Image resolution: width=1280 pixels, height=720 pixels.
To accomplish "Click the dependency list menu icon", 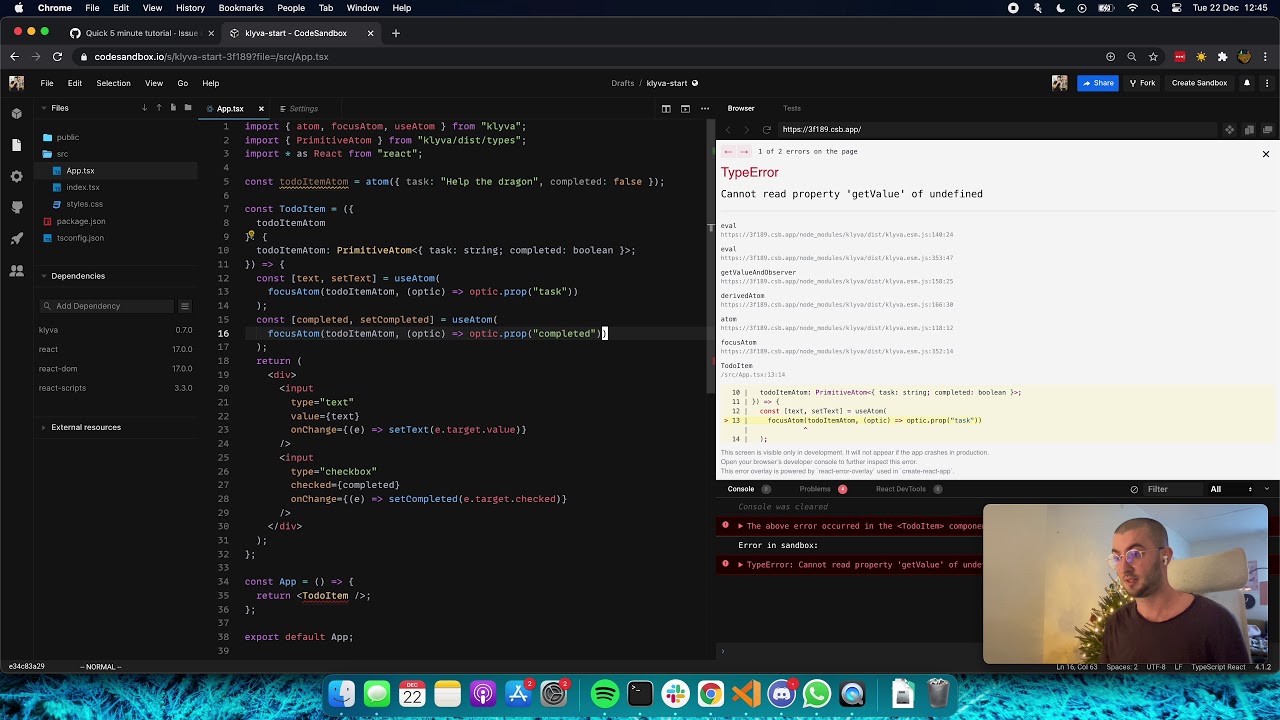I will click(x=184, y=306).
